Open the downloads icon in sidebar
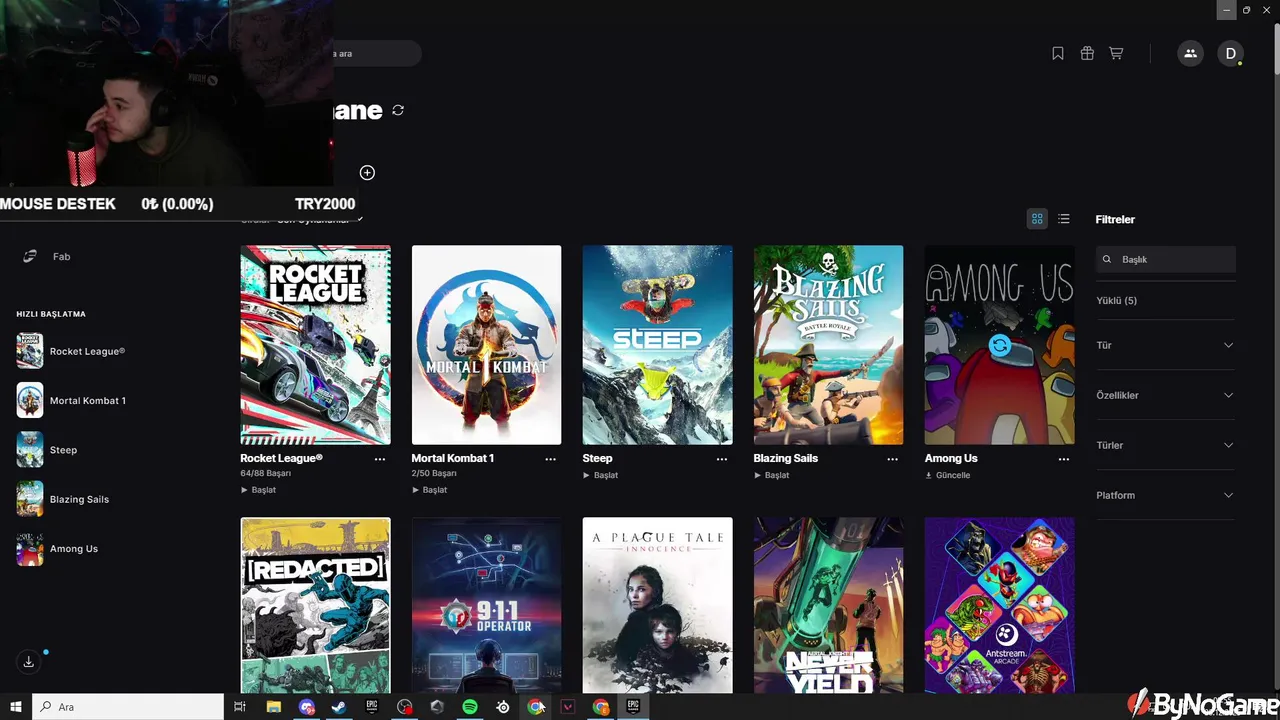 click(29, 662)
